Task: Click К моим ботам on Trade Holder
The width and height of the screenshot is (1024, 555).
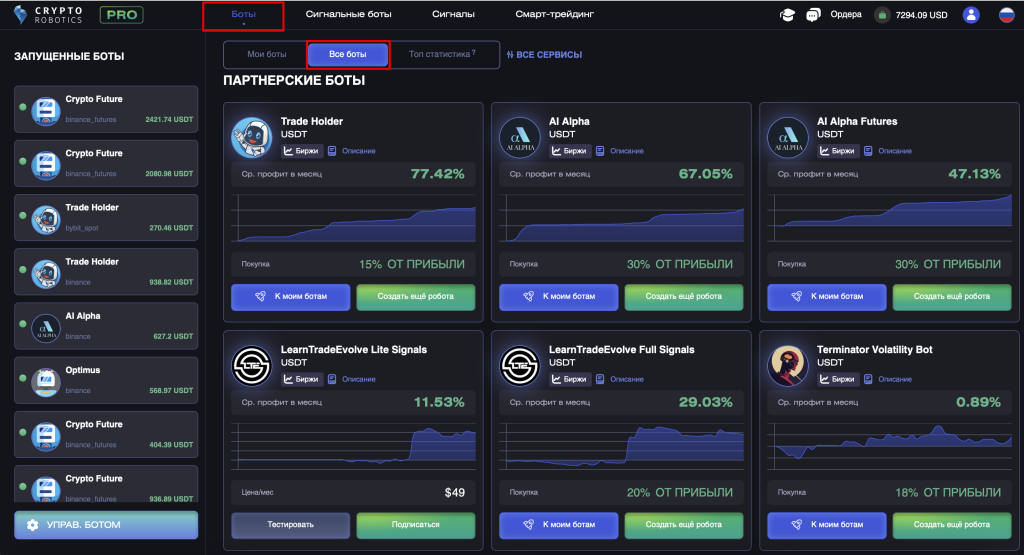Action: (291, 296)
